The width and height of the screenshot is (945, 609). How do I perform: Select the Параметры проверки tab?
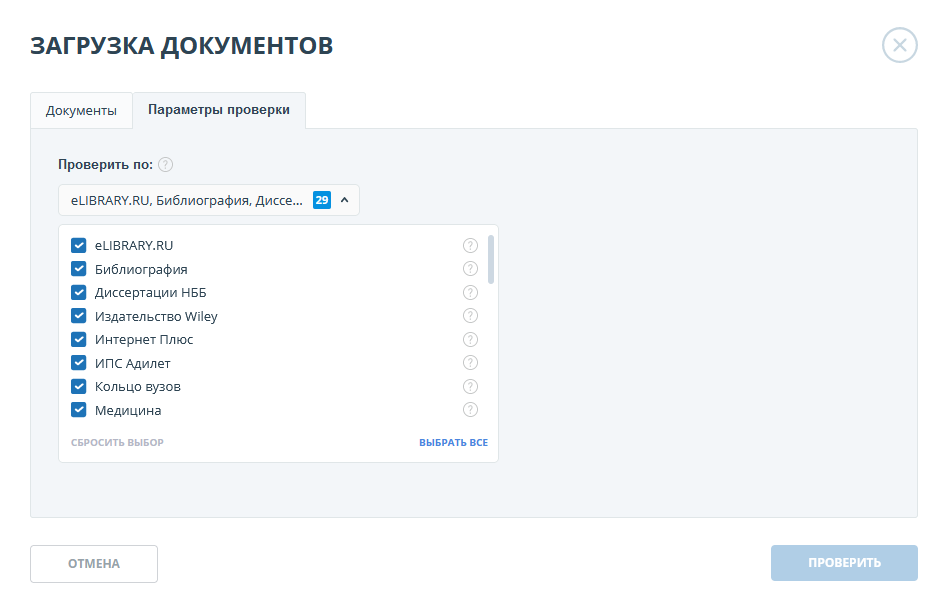pos(219,110)
